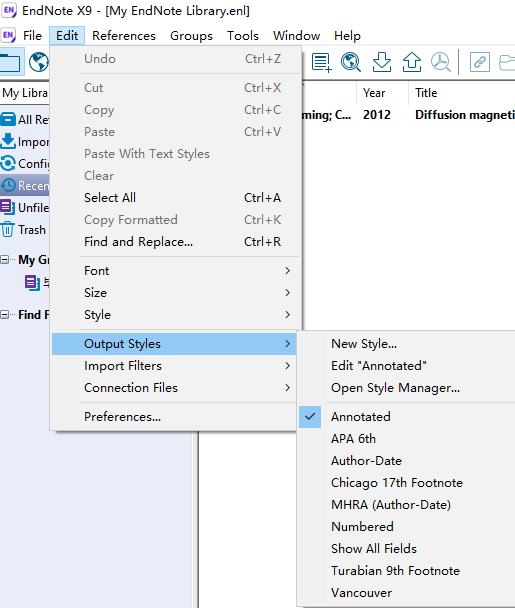Screen dimensions: 515x608
Task: Click the find full text PDF icon
Action: click(441, 62)
